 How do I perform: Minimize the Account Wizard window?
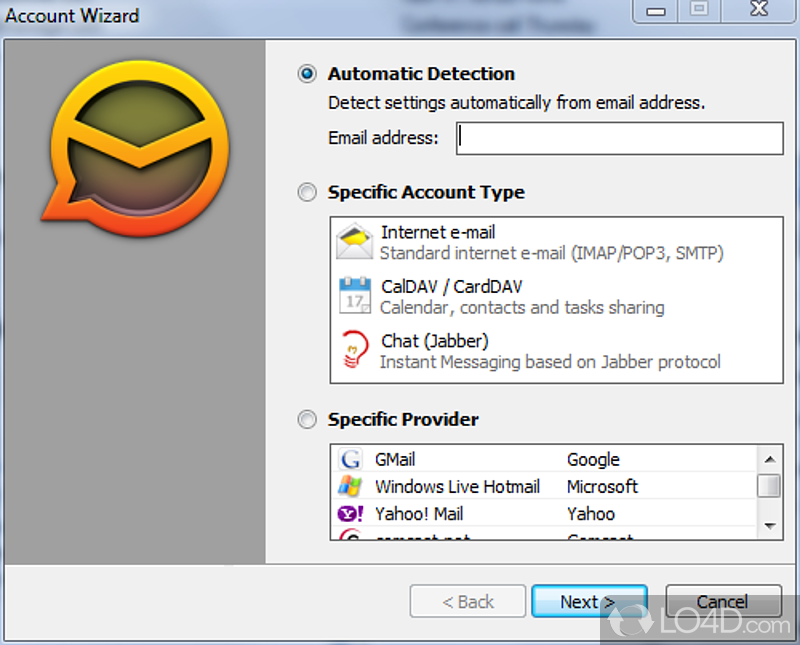pos(656,10)
